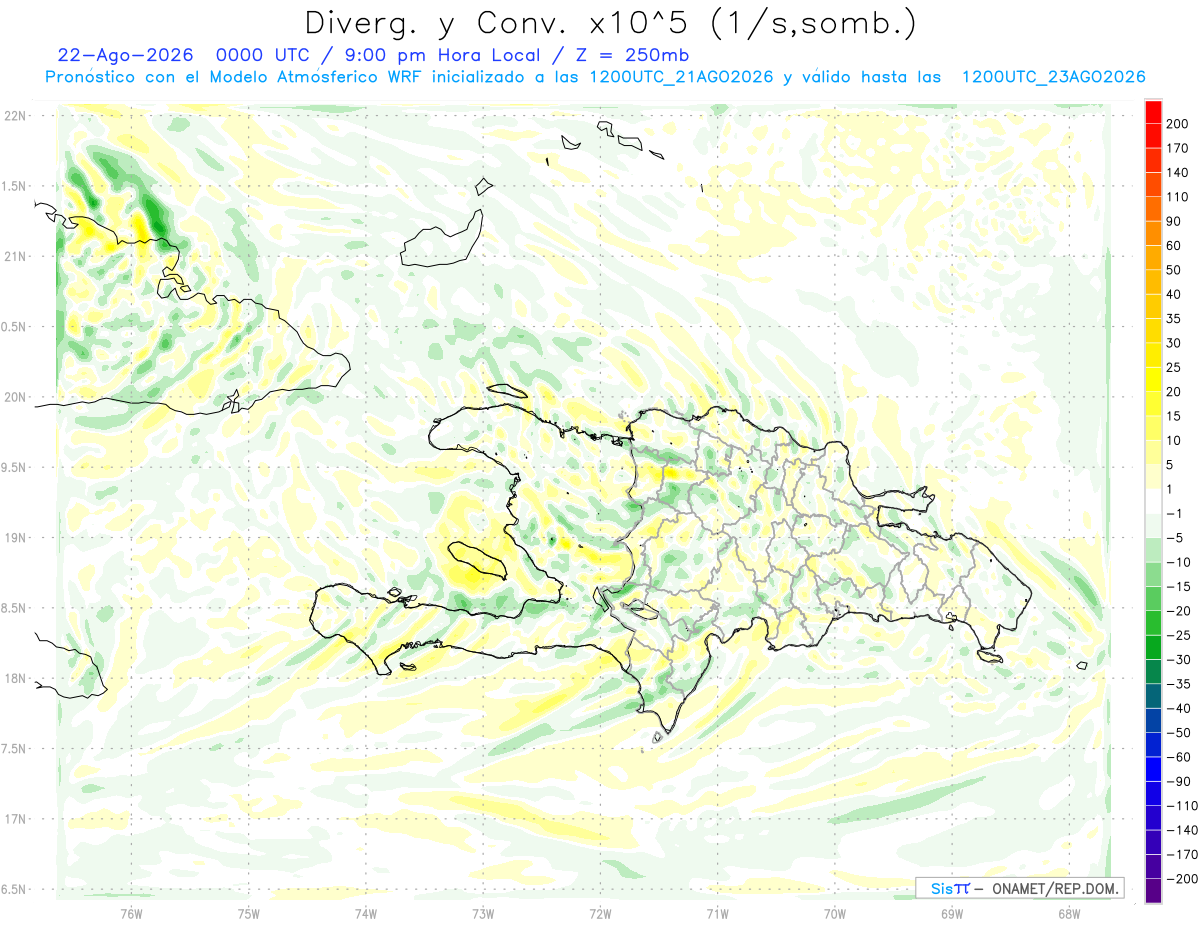Click the positive '5' color scale label
This screenshot has height=927, width=1200.
pos(1171,465)
